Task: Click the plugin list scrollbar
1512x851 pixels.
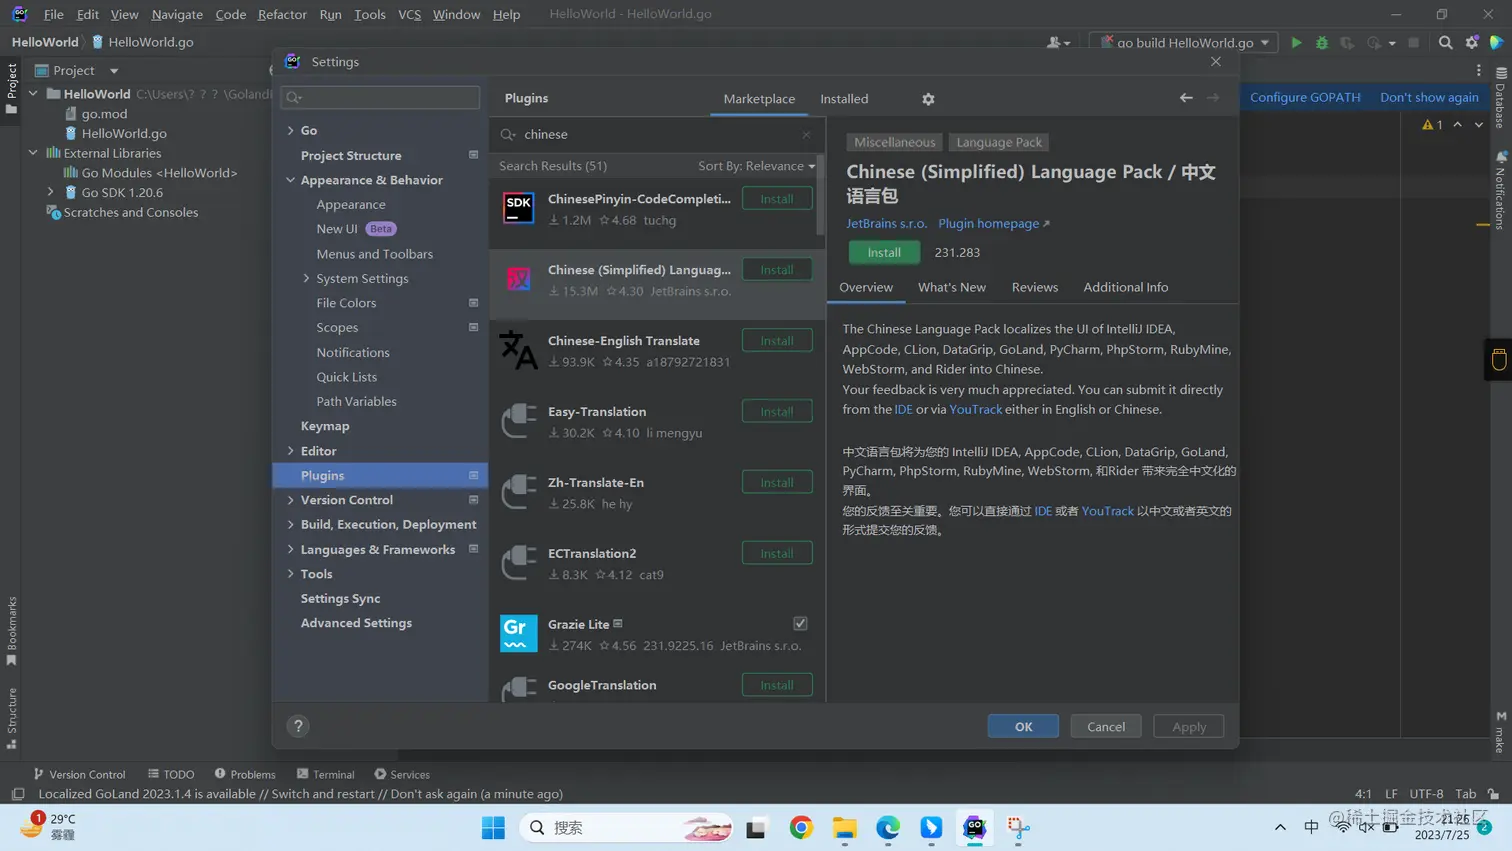Action: coord(821,195)
